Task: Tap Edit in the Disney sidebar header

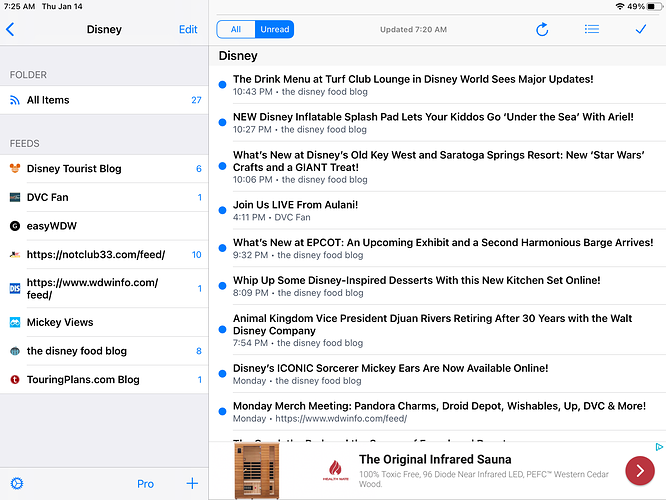Action: (188, 29)
